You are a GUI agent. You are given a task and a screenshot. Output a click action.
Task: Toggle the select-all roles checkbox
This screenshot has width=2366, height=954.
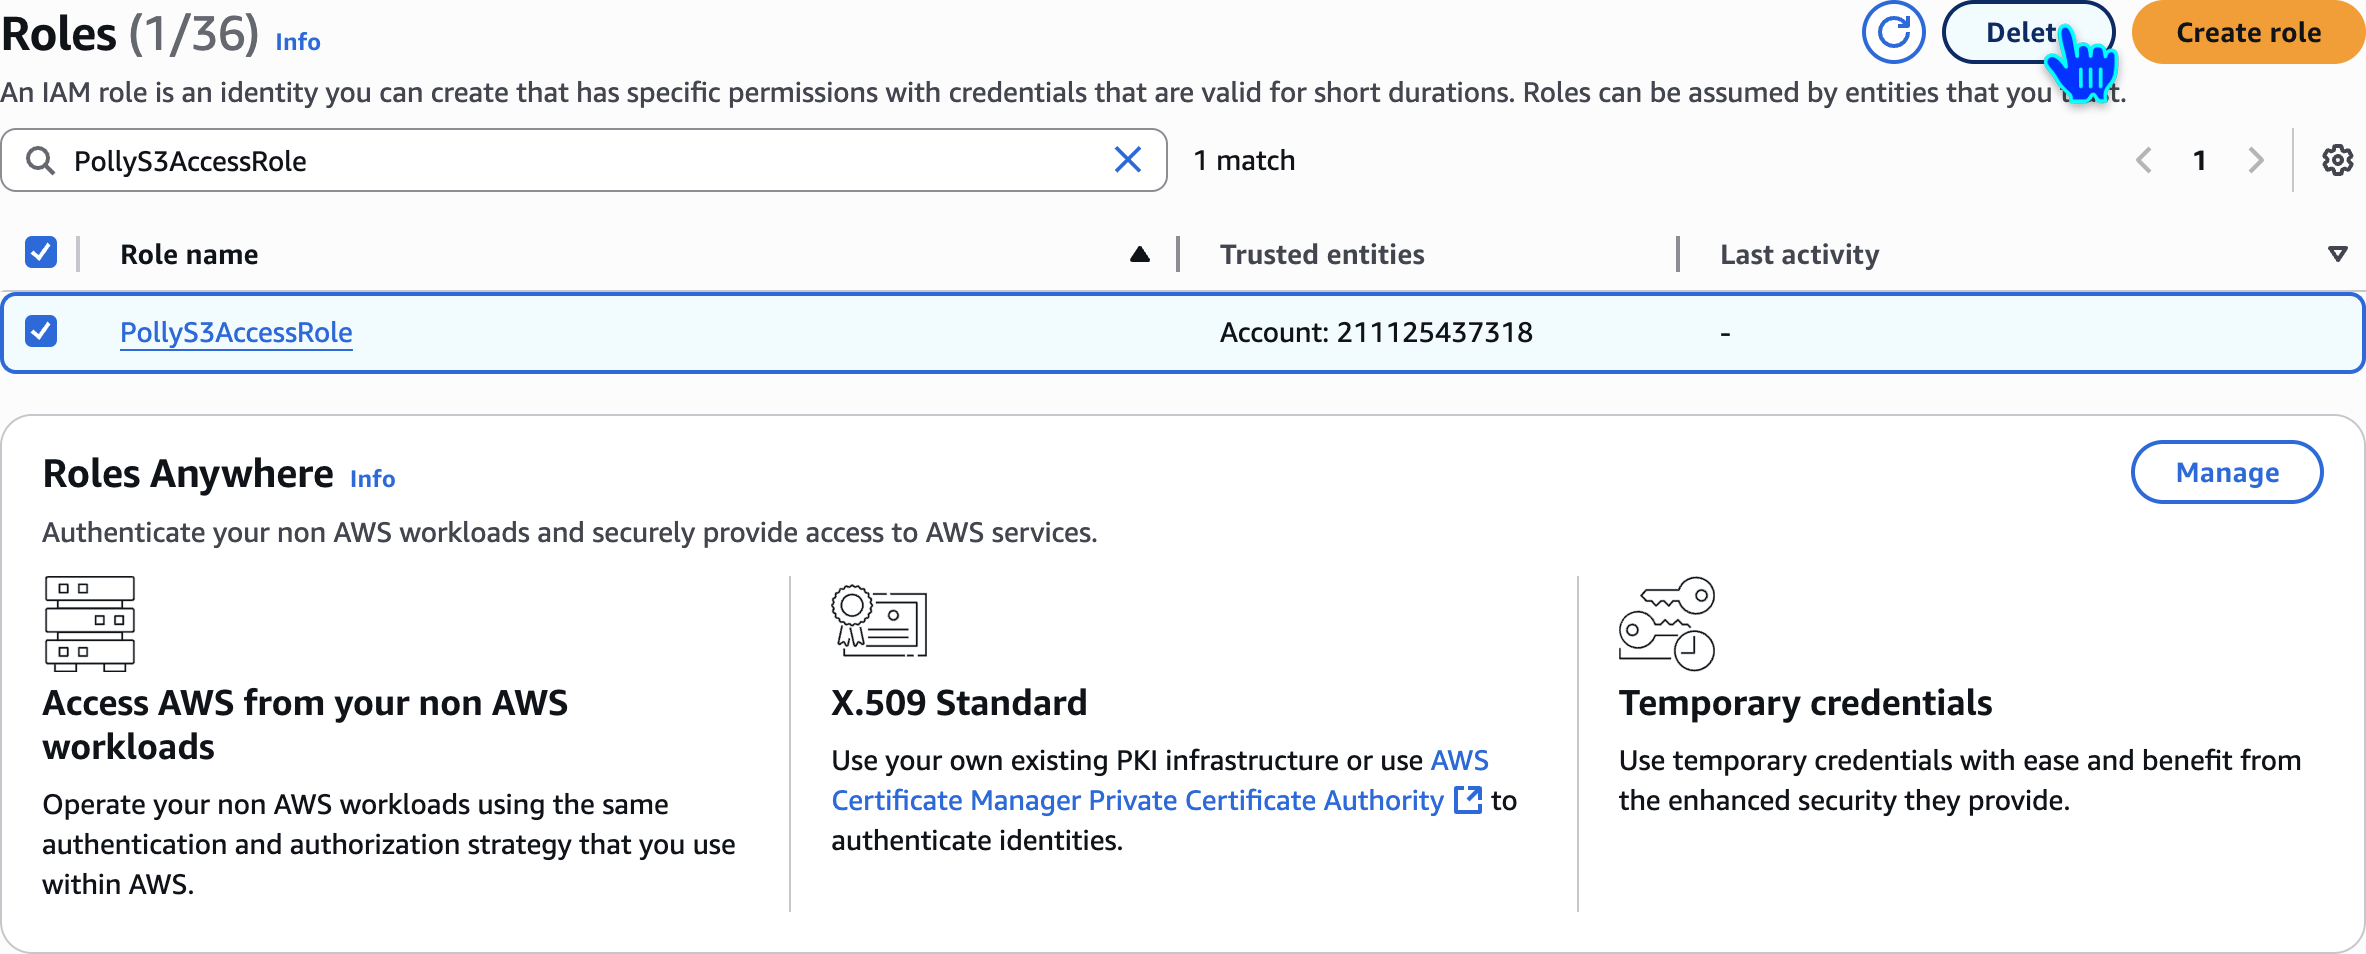[41, 253]
